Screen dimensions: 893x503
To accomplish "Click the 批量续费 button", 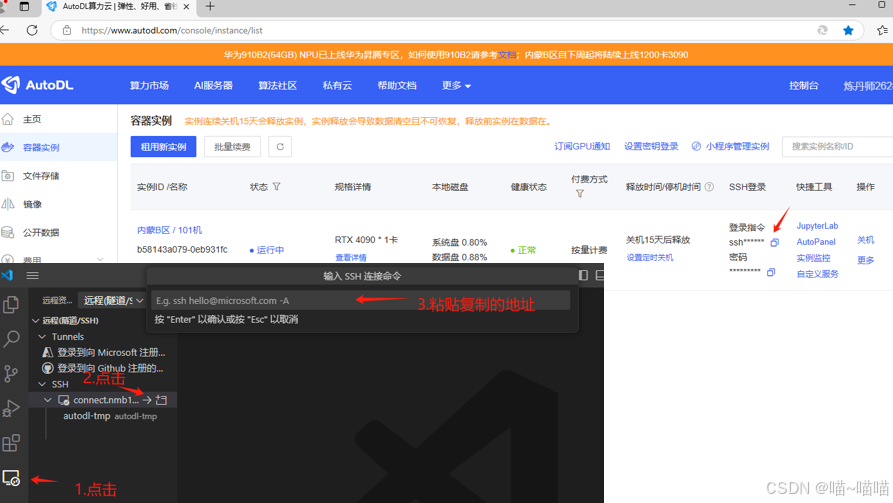I will click(x=232, y=146).
